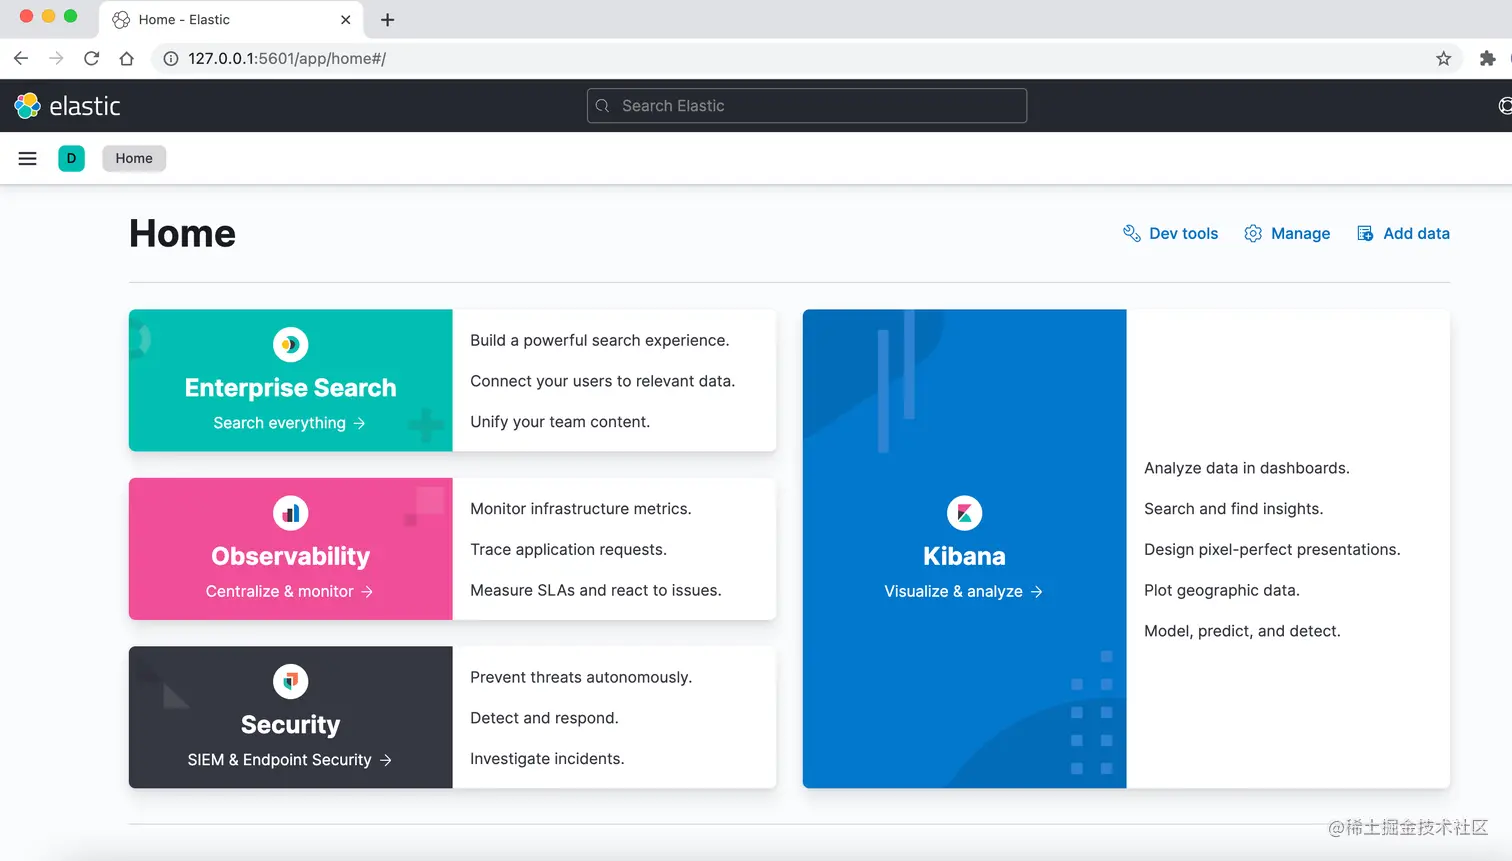Screen dimensions: 1512x861
Task: Click the Home breadcrumb
Action: (134, 158)
